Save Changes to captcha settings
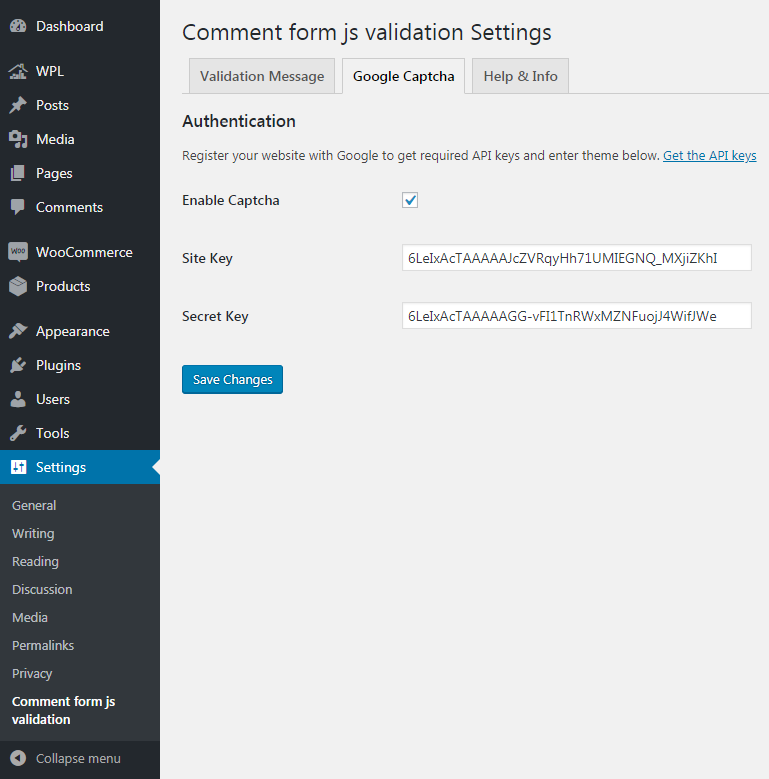Screen dimensions: 769x779 tap(232, 380)
